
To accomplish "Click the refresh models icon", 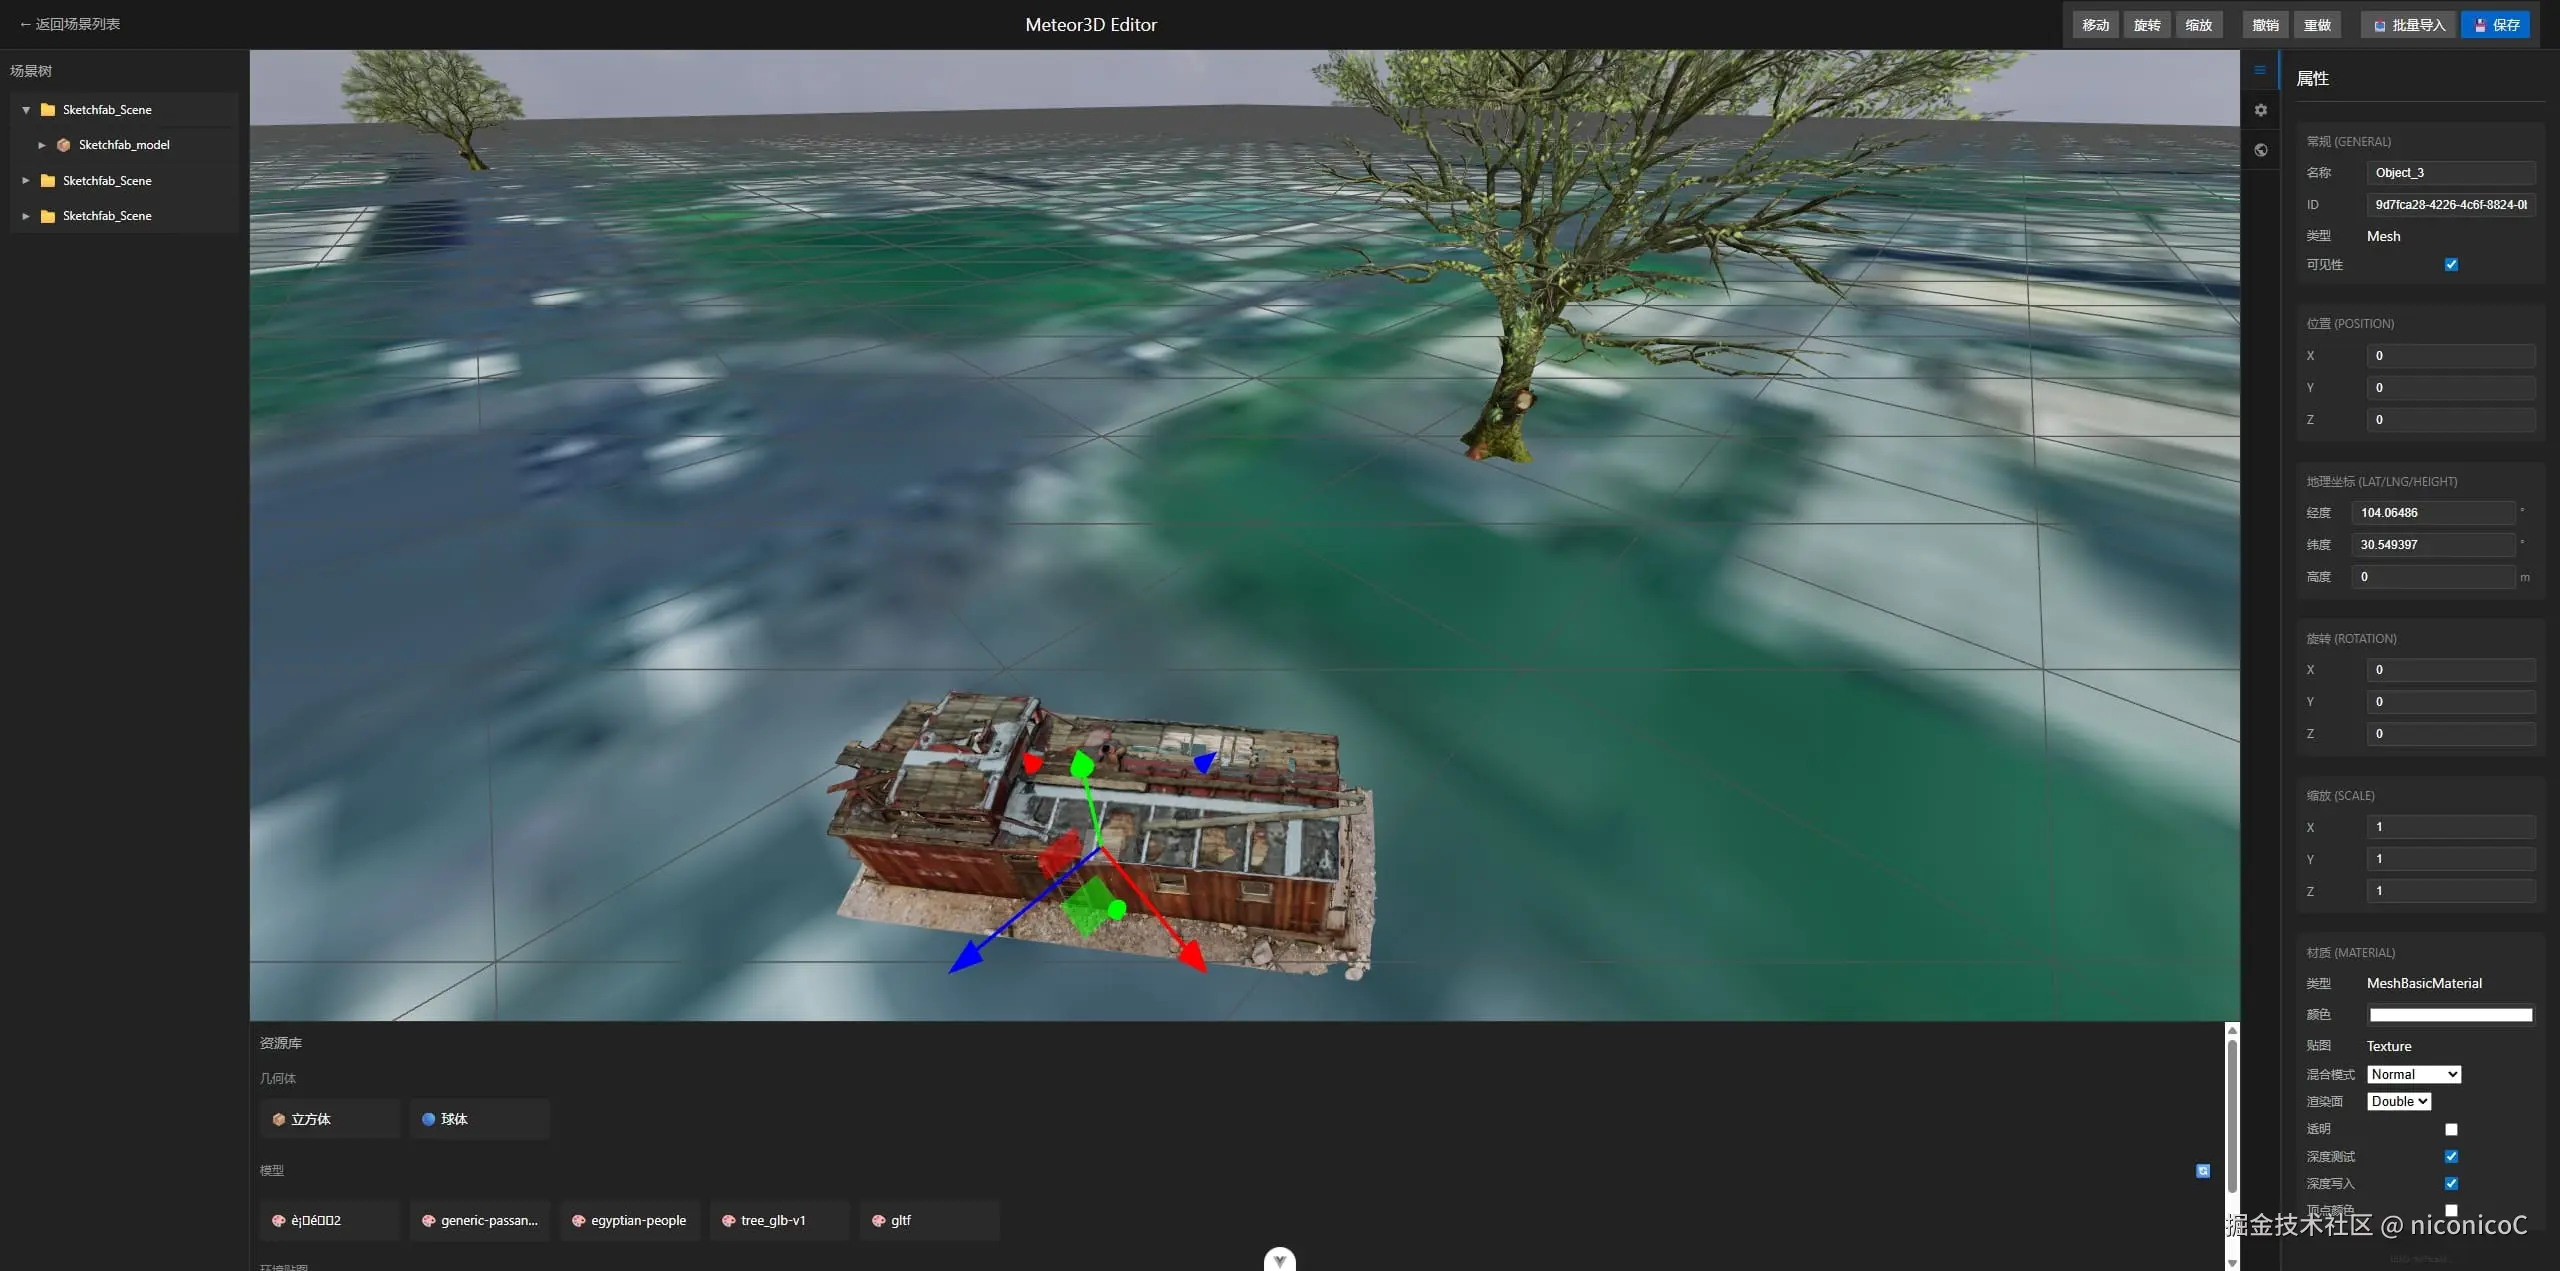I will [2203, 1171].
